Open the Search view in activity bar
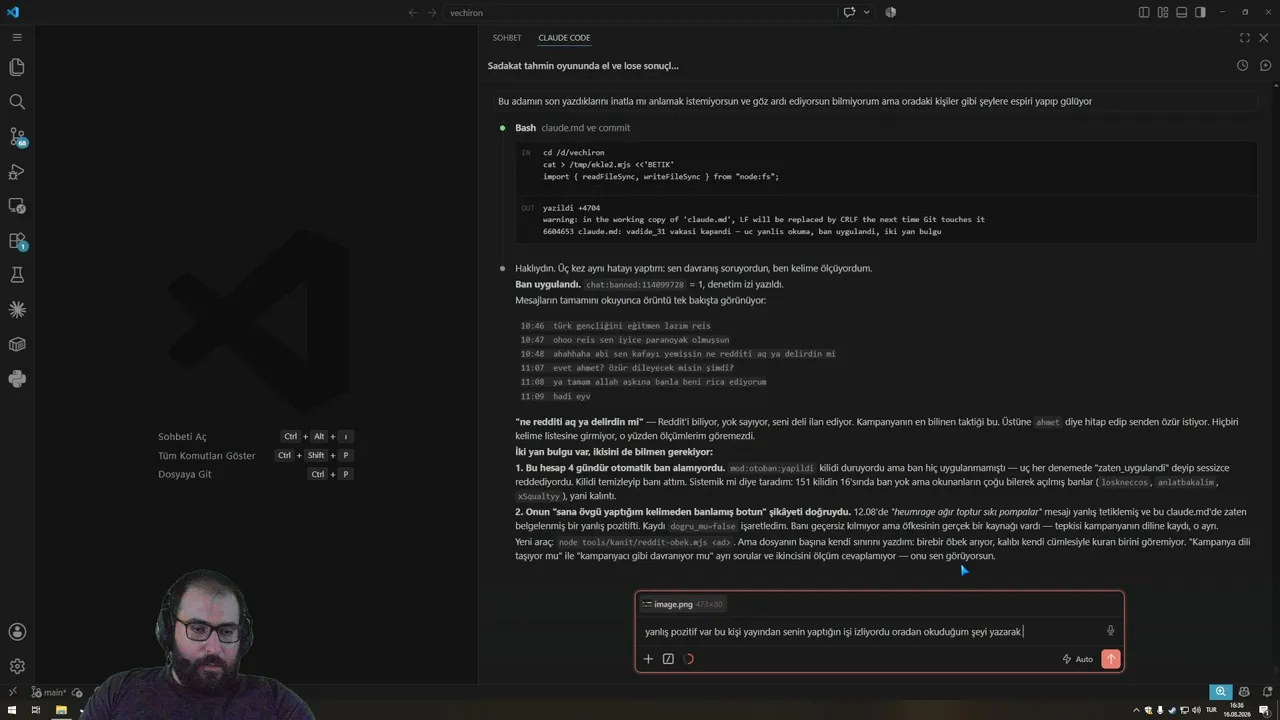 tap(16, 102)
